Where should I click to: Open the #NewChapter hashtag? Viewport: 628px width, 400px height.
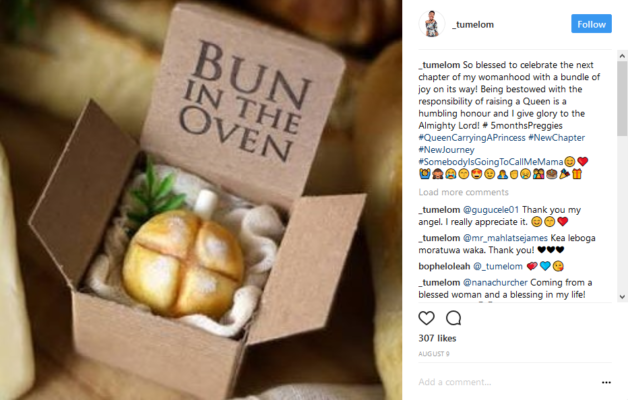point(556,137)
